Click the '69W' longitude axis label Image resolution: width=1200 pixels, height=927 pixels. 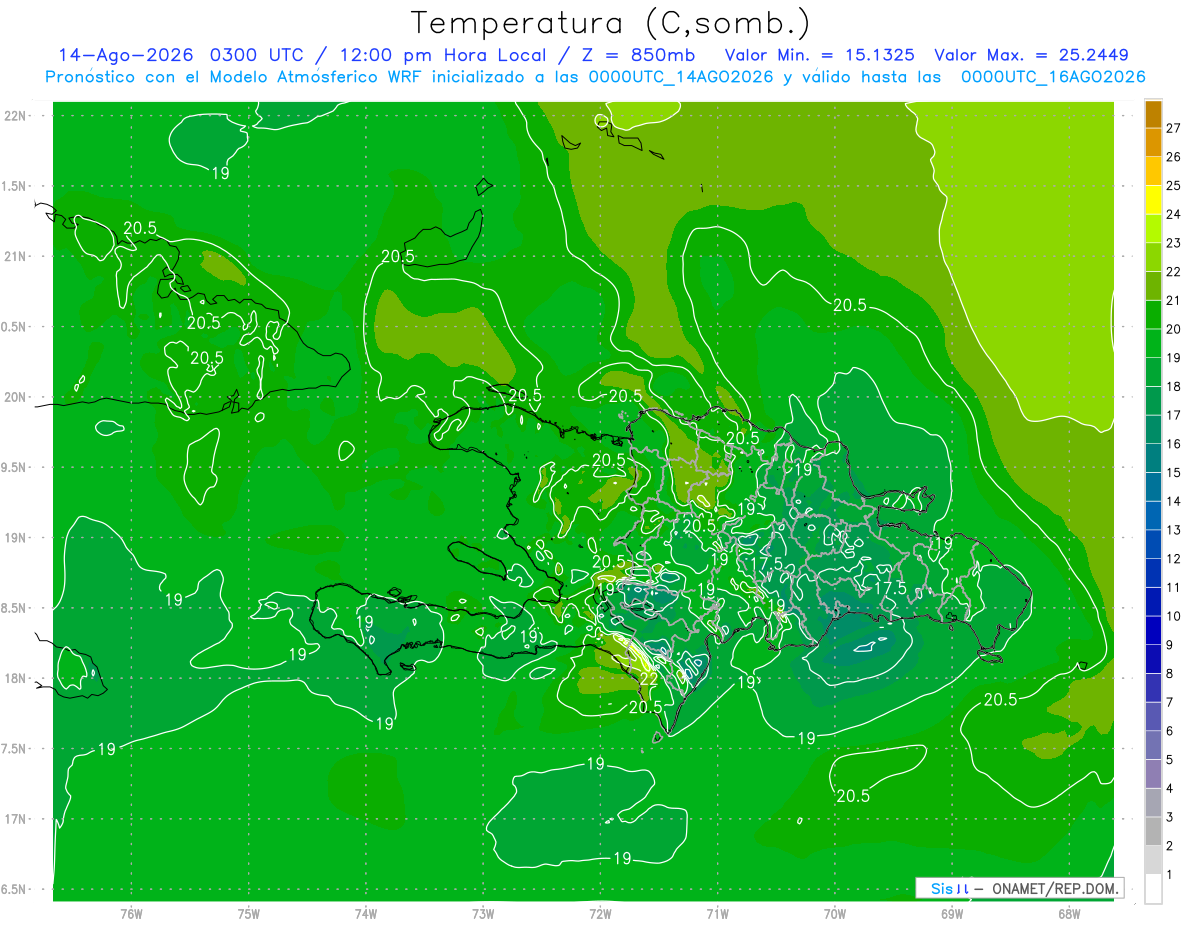pyautogui.click(x=952, y=914)
